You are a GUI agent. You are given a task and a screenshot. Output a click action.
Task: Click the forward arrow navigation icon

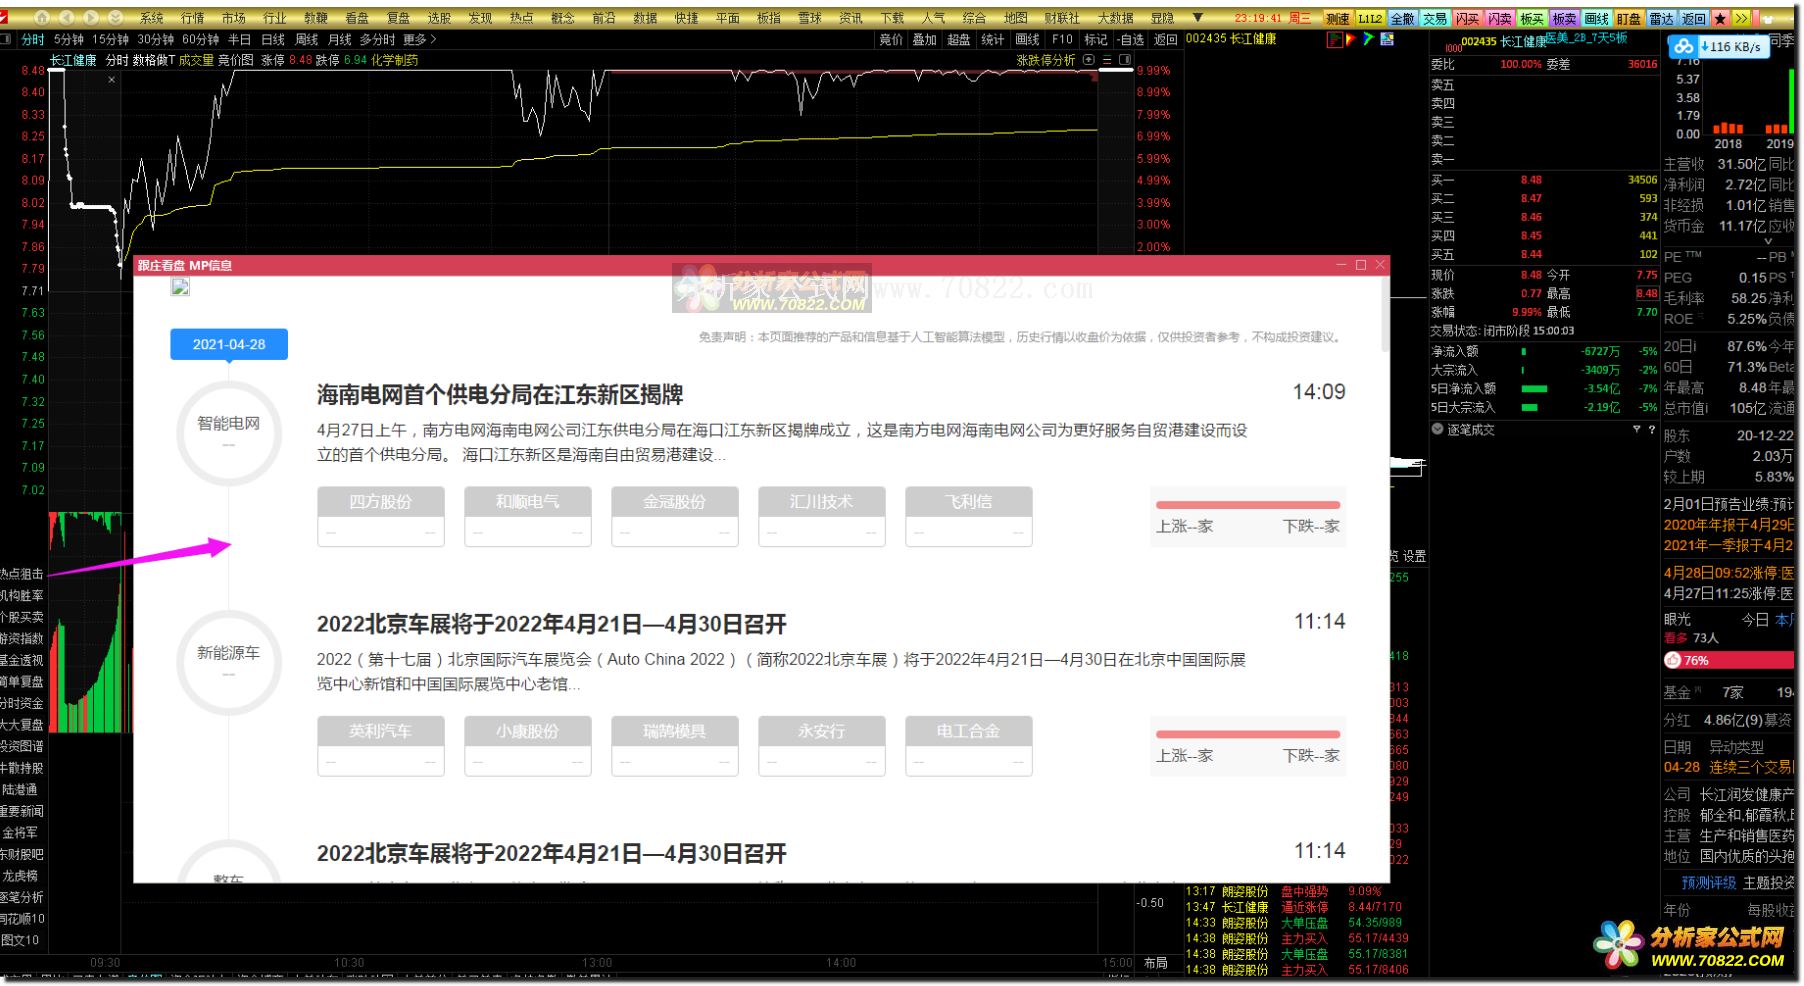click(x=91, y=17)
